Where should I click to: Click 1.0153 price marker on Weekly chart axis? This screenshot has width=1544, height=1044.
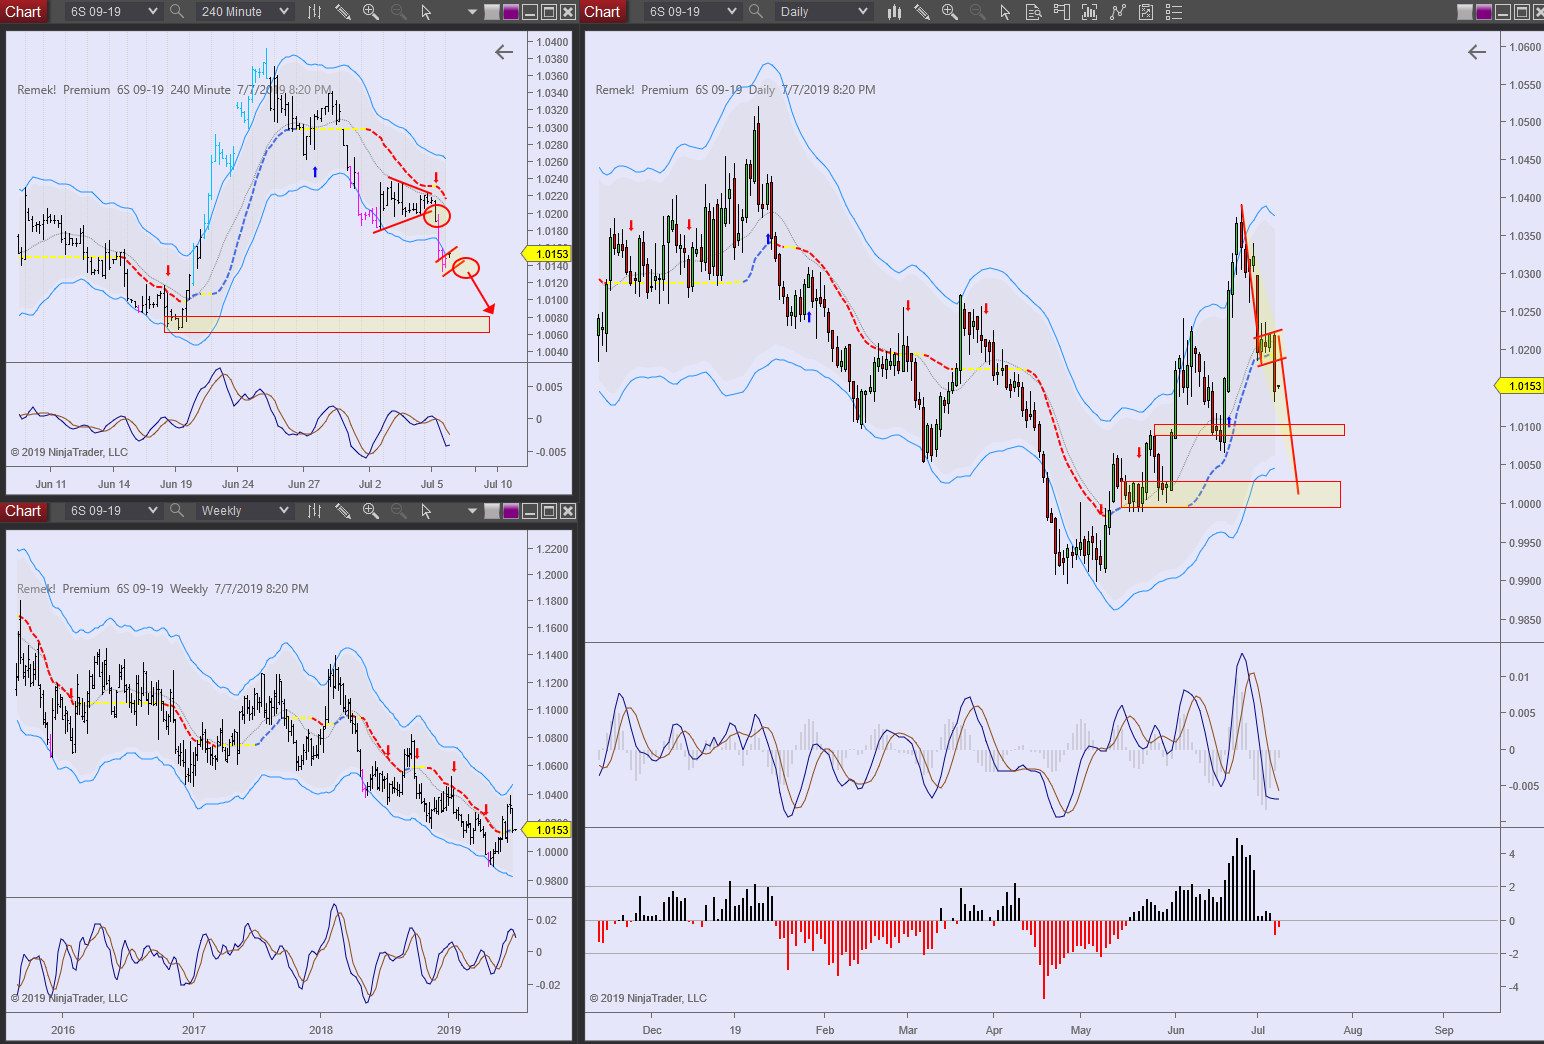click(x=547, y=830)
